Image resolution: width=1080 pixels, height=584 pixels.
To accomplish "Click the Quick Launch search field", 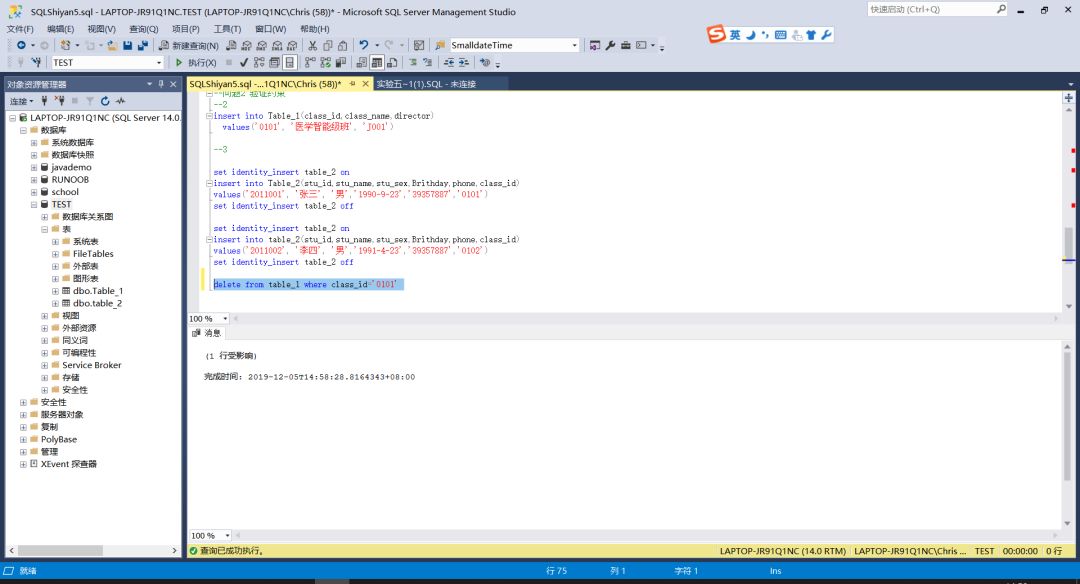I will (930, 9).
